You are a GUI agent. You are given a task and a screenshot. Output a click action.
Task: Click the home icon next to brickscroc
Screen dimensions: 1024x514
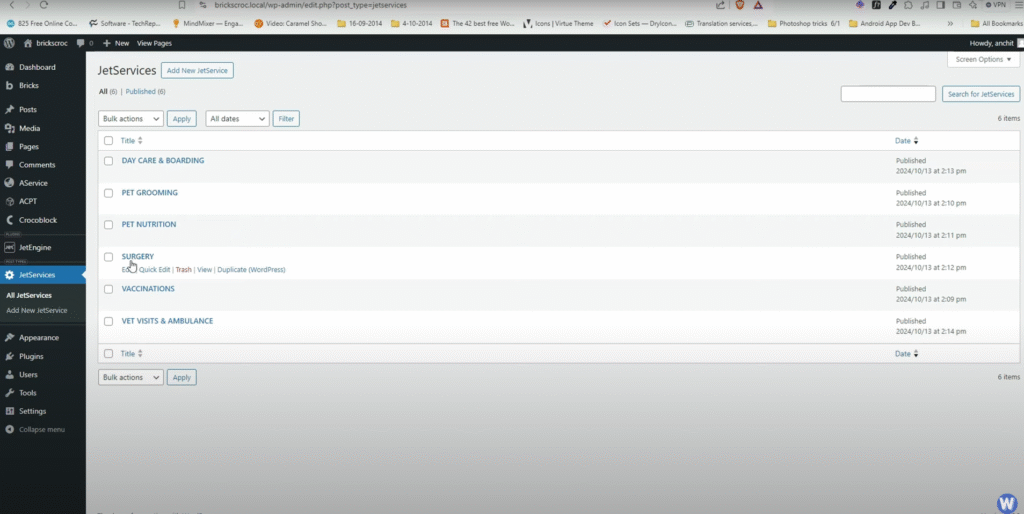coord(27,43)
